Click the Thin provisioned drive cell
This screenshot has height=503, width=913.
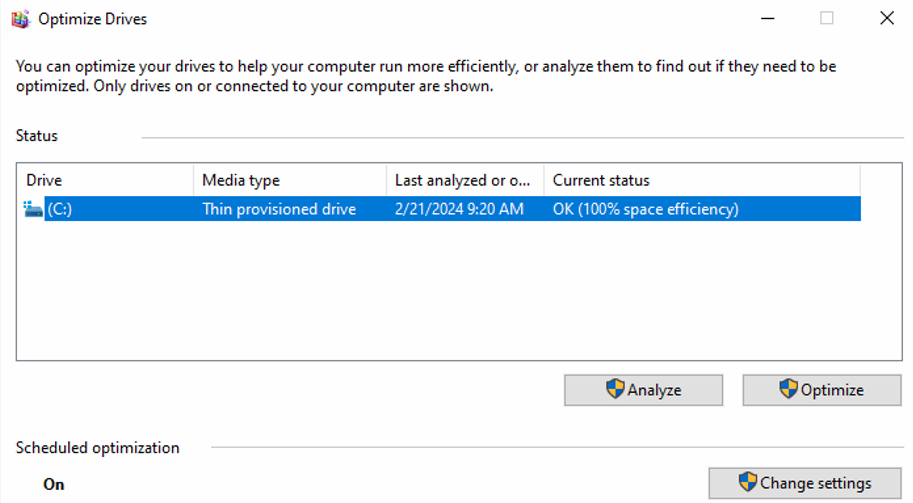pos(279,209)
